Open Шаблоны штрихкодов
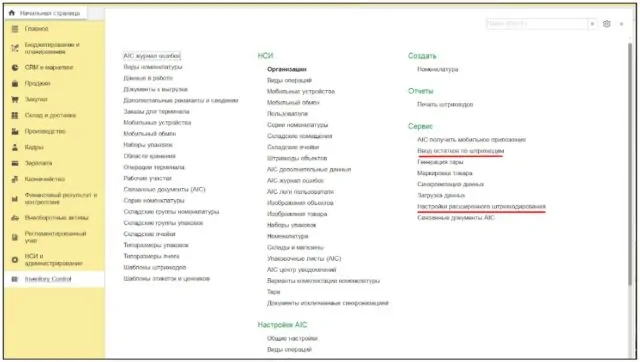This screenshot has height=362, width=640. 155,267
